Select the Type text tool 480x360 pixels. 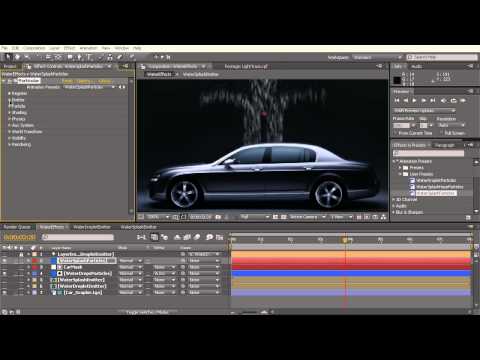[89, 57]
